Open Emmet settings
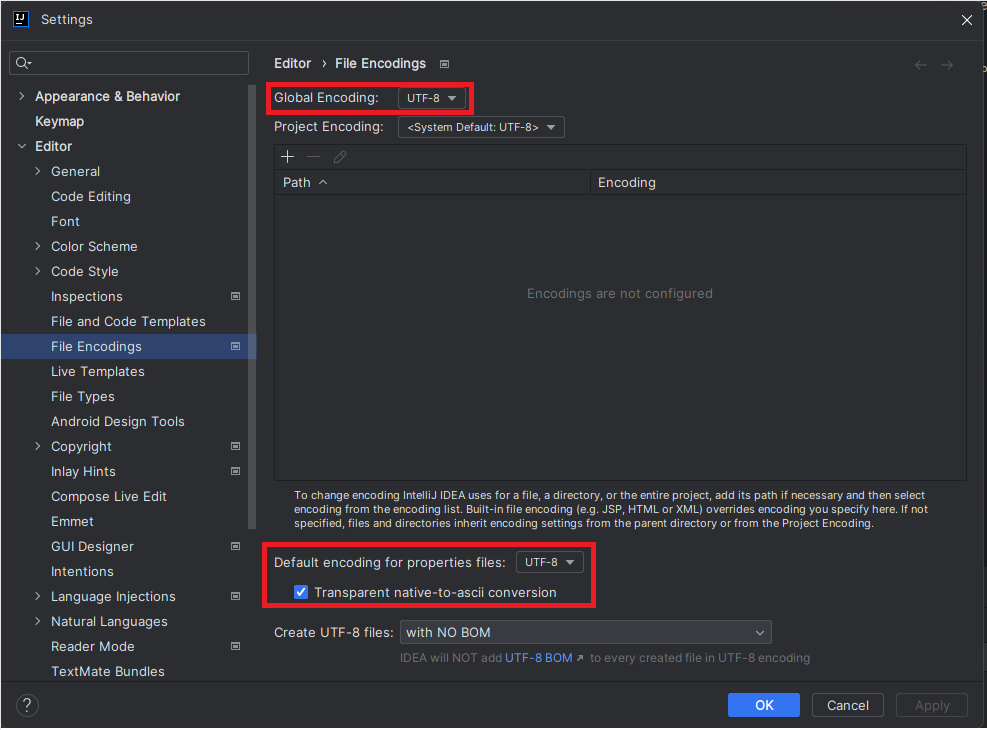Image resolution: width=987 pixels, height=730 pixels. 72,522
